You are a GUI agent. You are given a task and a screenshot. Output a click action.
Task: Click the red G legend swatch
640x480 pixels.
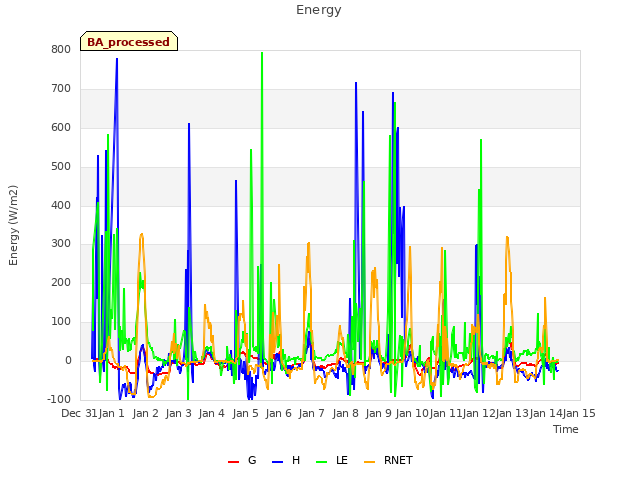[x=233, y=462]
